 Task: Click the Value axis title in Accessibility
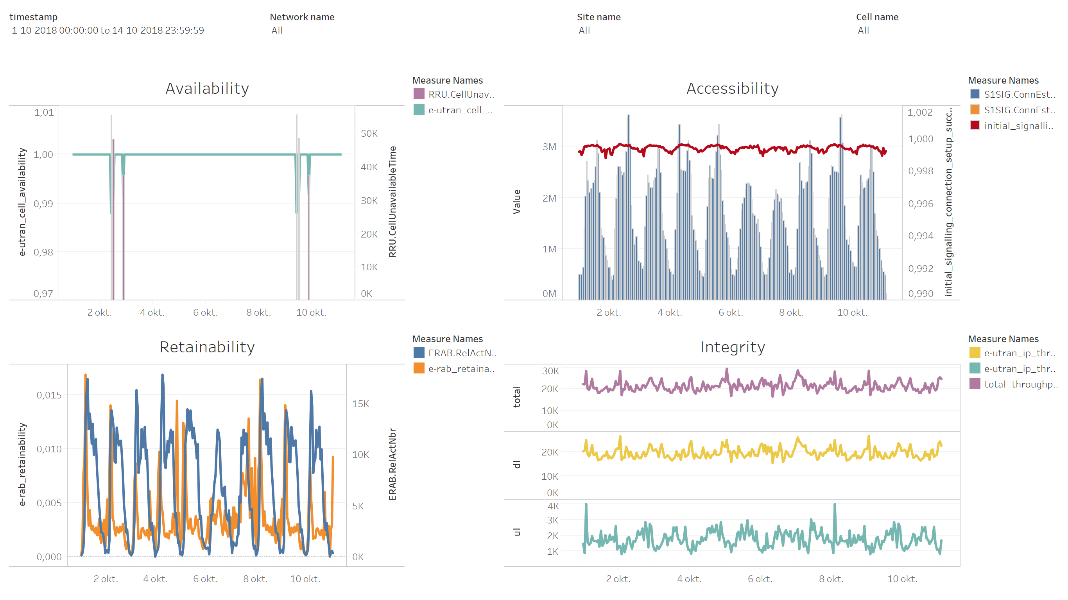point(516,202)
